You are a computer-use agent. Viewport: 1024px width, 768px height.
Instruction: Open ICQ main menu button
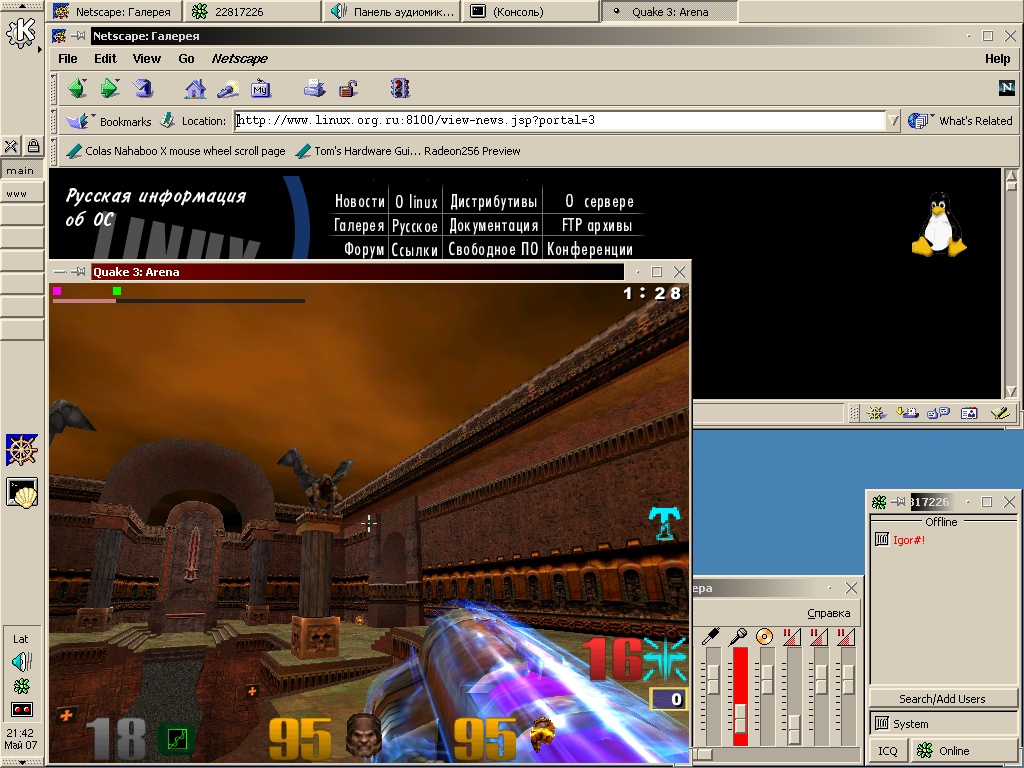pyautogui.click(x=888, y=751)
